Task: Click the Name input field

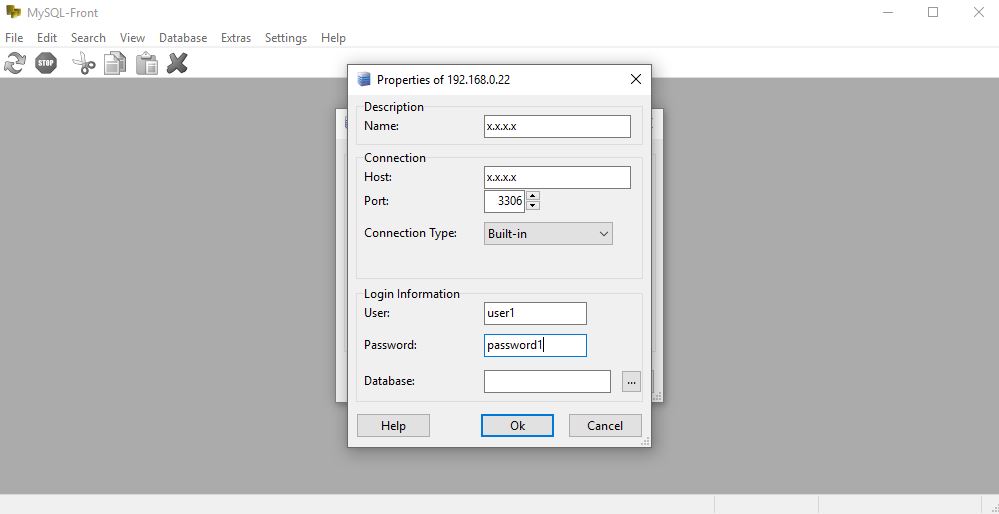Action: (557, 126)
